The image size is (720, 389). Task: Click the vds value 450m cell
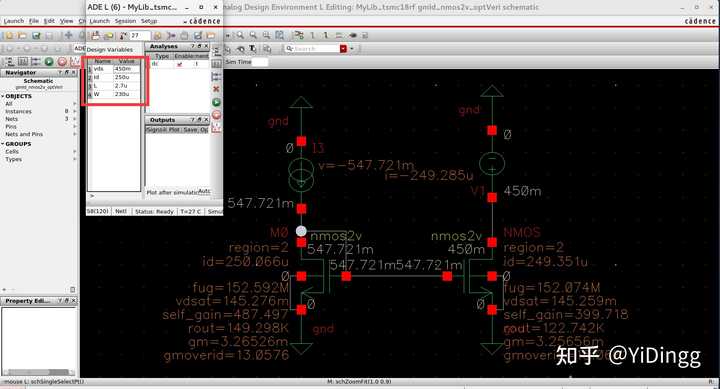127,69
